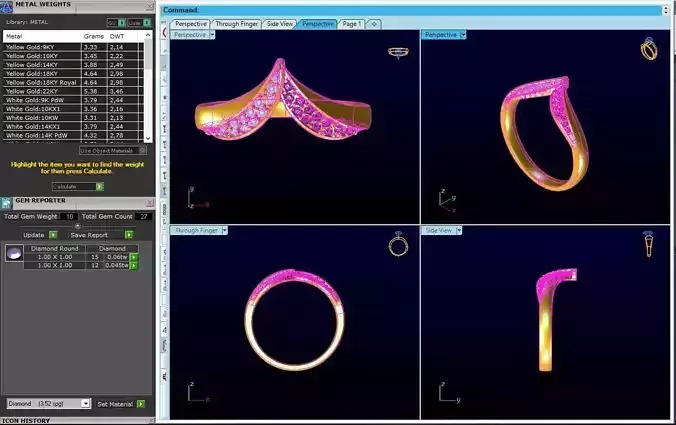The image size is (676, 425).
Task: Click green arrow on 0.06tw gem row
Action: tap(134, 257)
